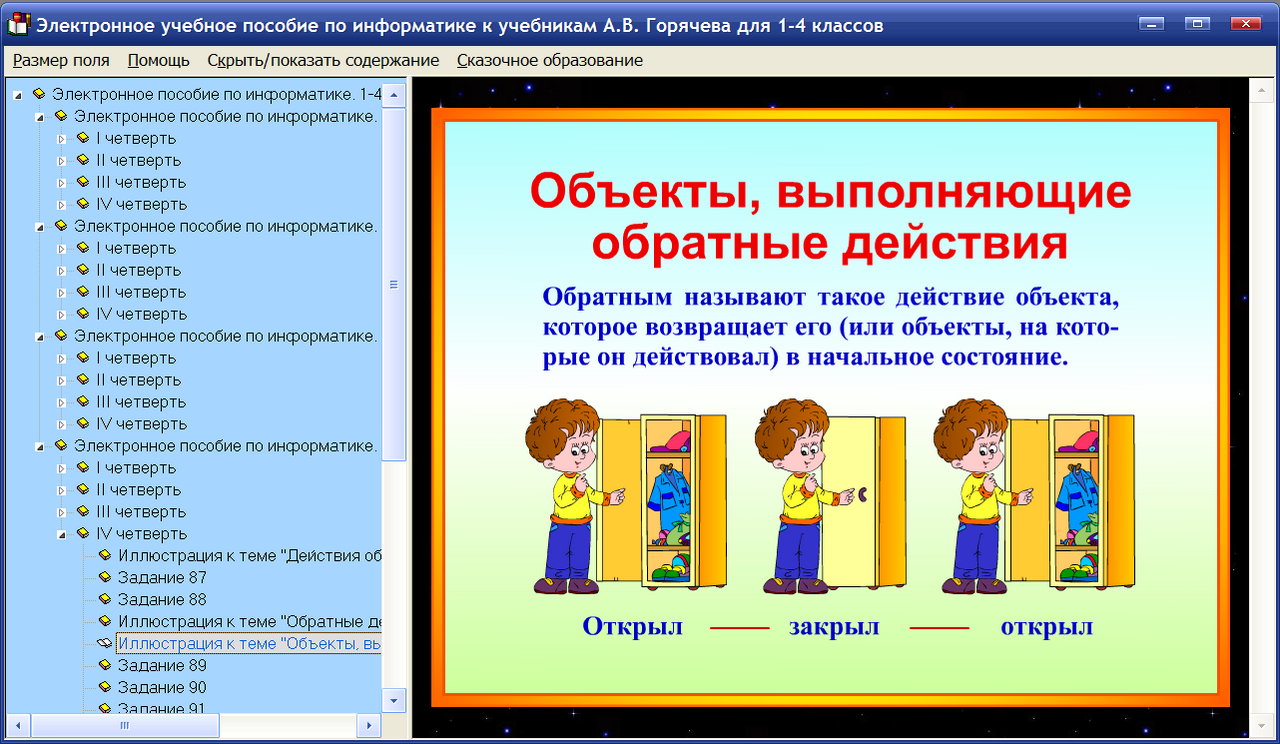Click the down arrow of the vertical scrollbar
This screenshot has height=744, width=1280.
[x=393, y=698]
